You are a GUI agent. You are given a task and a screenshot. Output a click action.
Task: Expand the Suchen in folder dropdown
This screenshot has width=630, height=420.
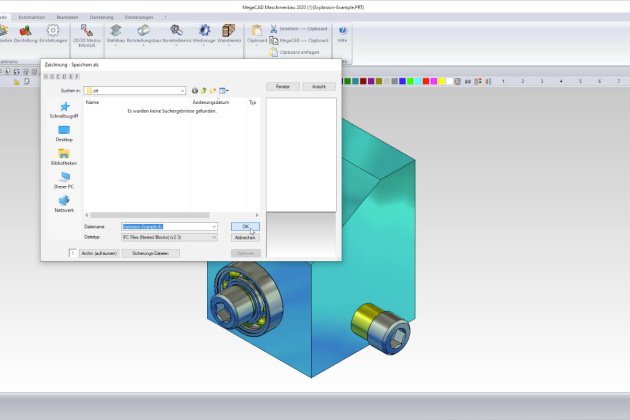click(x=183, y=90)
